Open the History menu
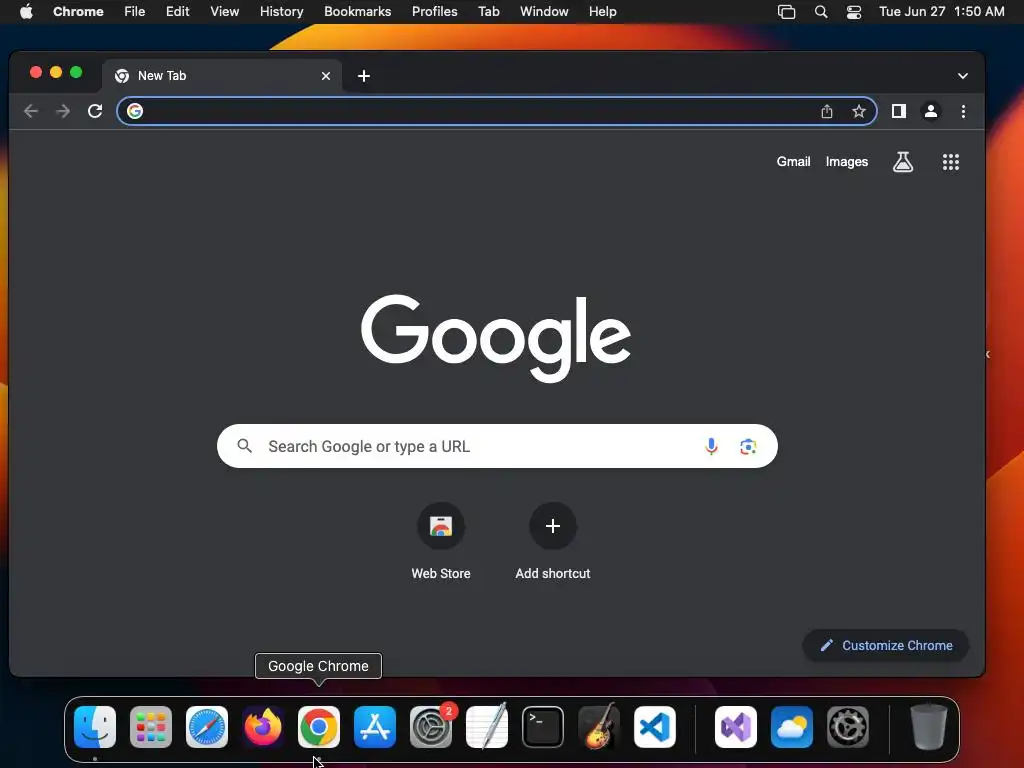 (x=281, y=12)
